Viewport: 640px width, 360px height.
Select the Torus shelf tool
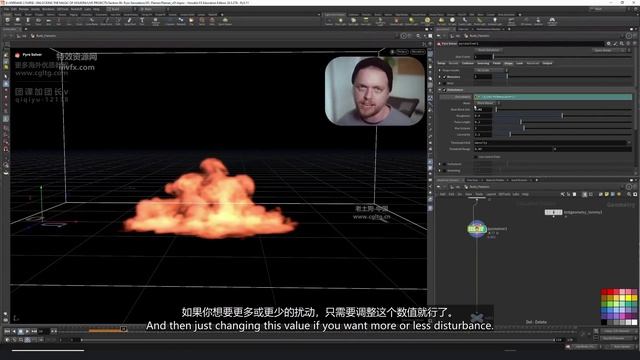click(38, 21)
